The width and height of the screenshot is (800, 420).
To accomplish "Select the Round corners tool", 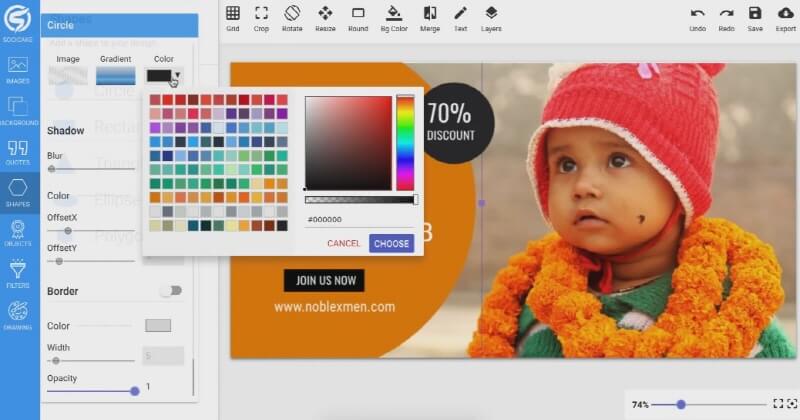I will tap(358, 18).
